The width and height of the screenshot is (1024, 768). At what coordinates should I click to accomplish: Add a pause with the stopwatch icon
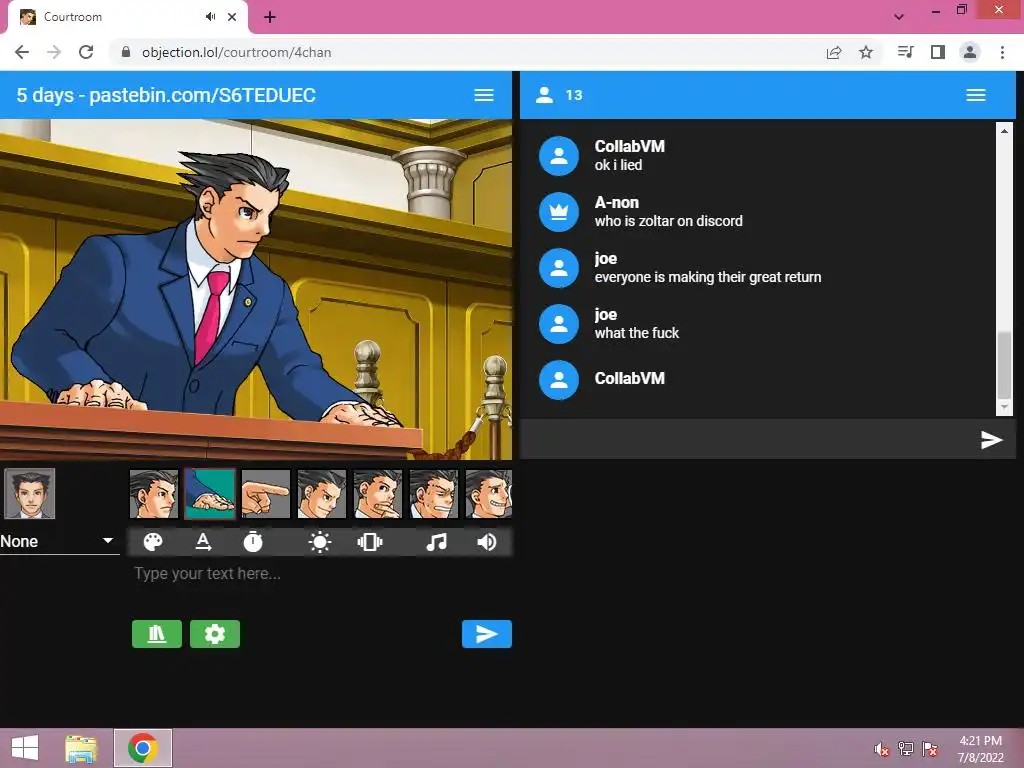[253, 542]
